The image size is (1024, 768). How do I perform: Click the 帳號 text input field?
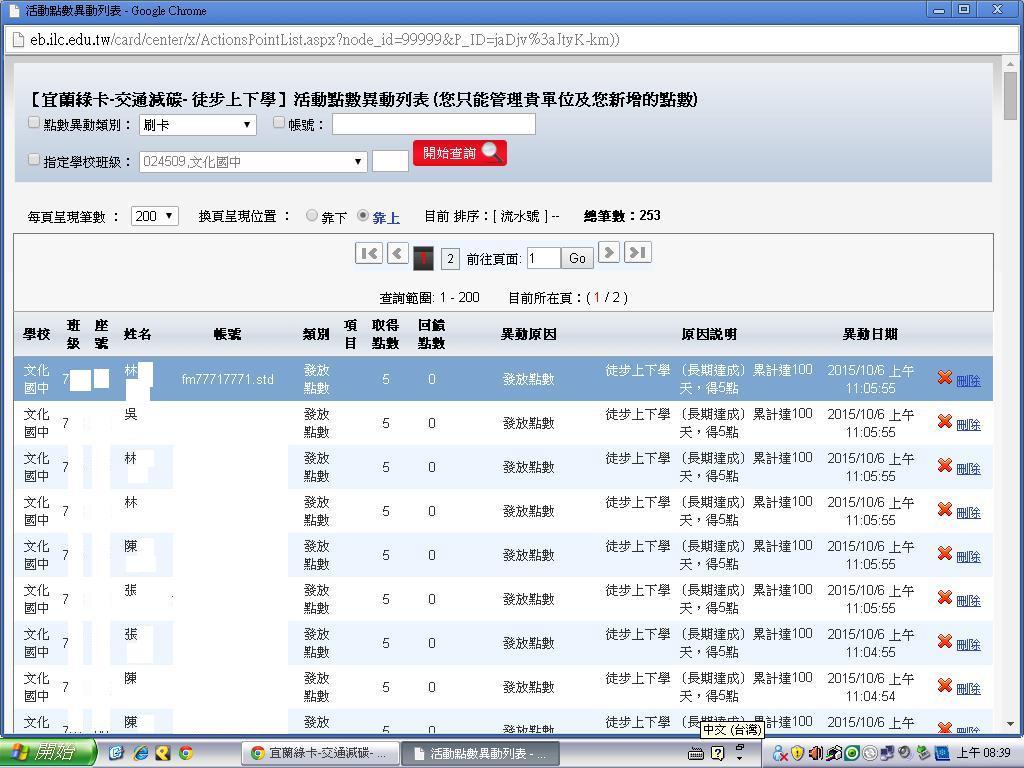coord(433,124)
